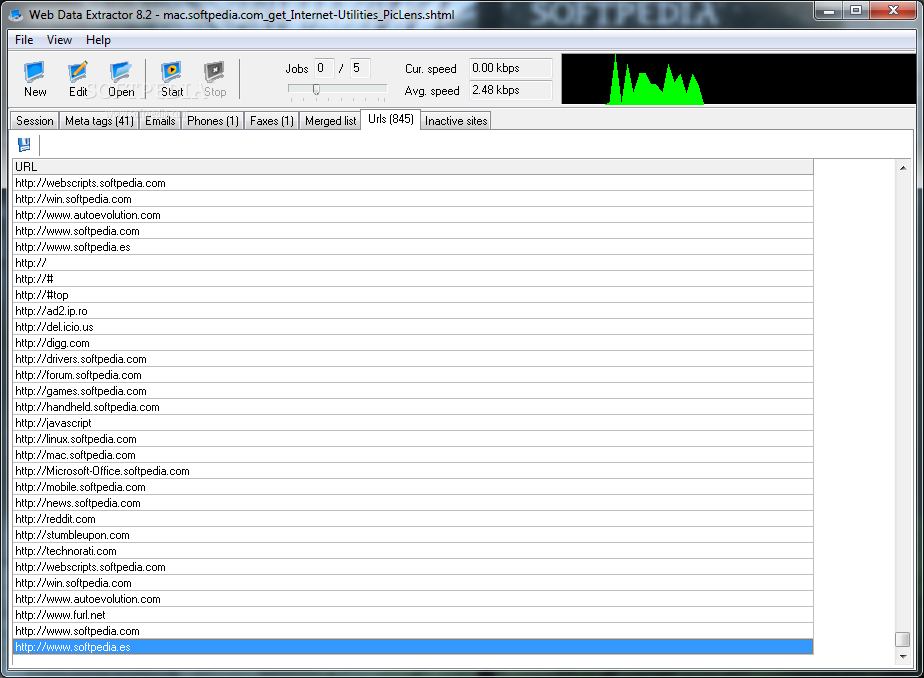
Task: Select the row http://digg.com
Action: 413,343
